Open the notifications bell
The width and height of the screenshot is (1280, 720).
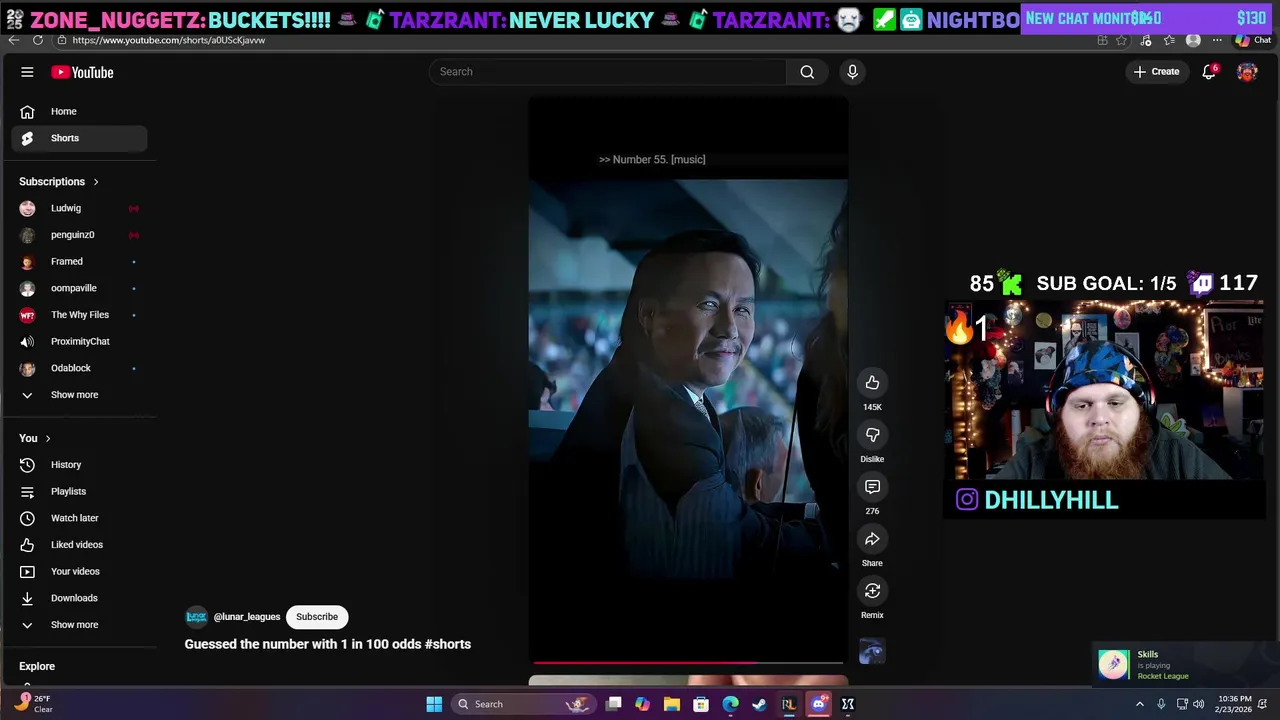(1209, 72)
